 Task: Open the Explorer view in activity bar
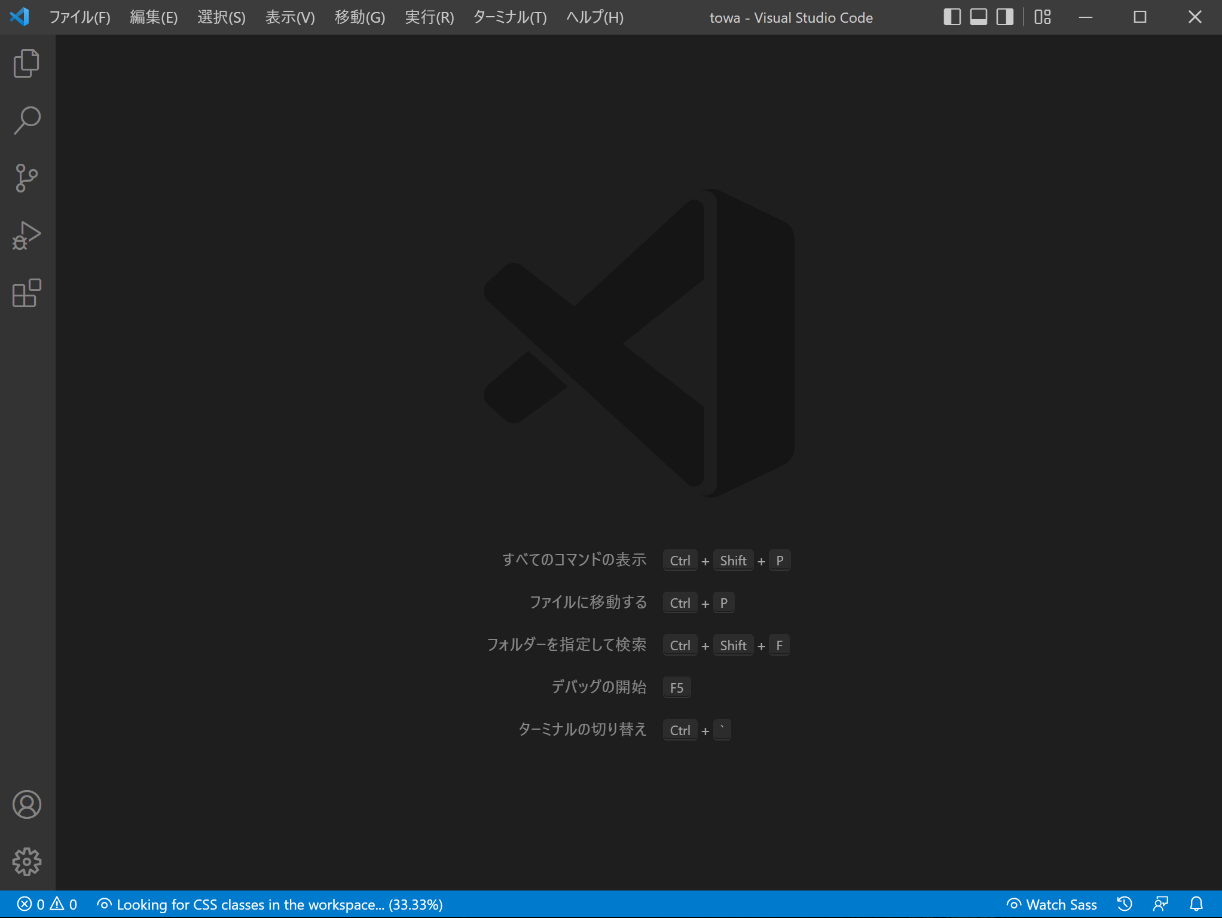point(27,64)
